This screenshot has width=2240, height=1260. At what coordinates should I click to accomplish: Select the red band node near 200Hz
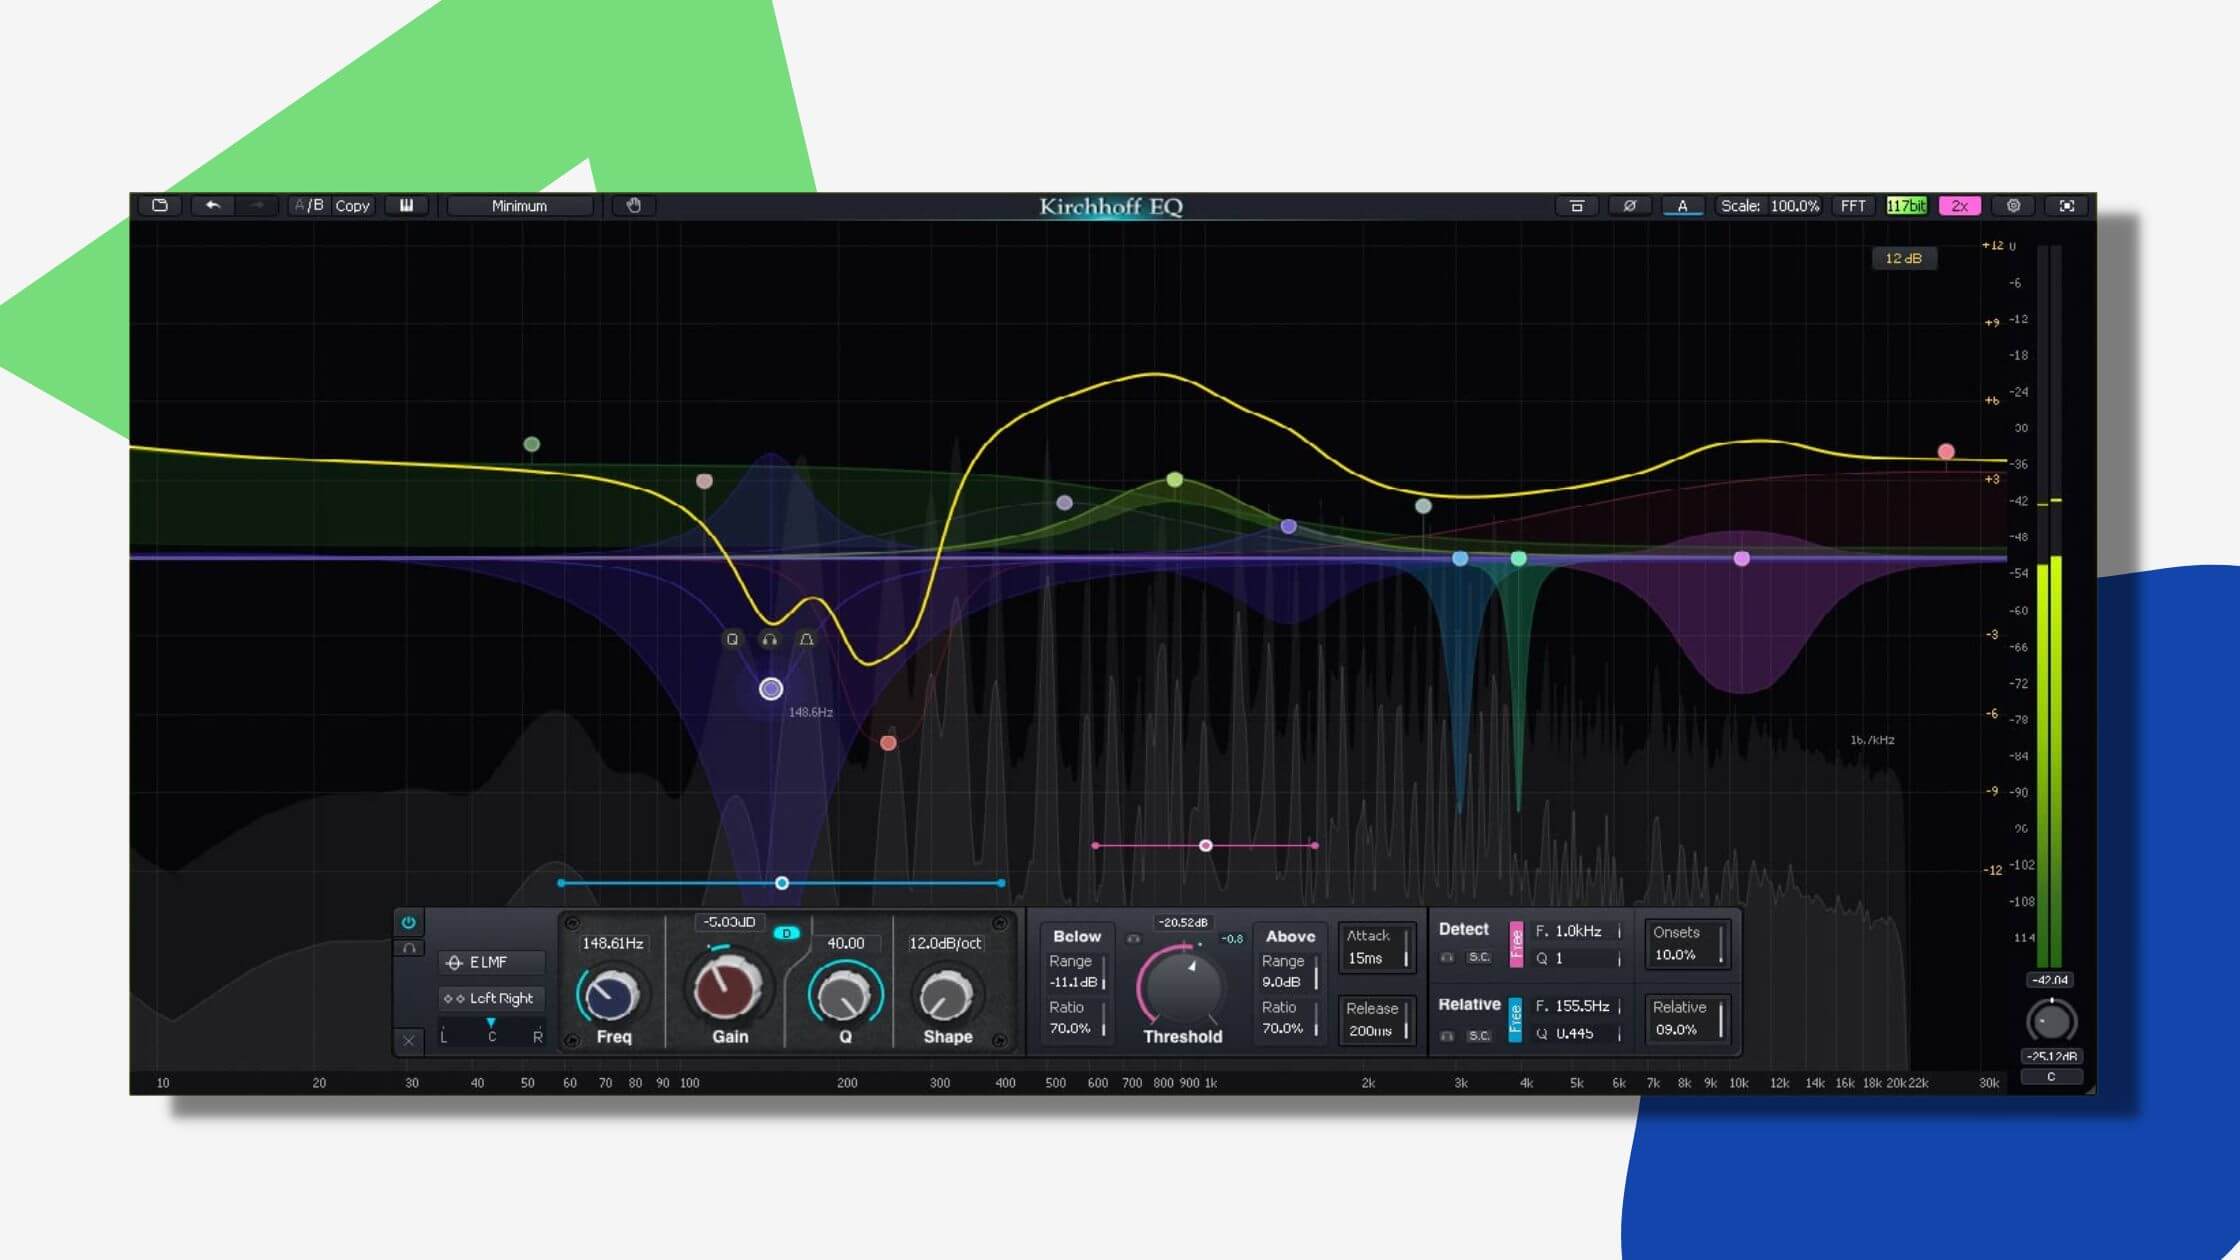(888, 743)
